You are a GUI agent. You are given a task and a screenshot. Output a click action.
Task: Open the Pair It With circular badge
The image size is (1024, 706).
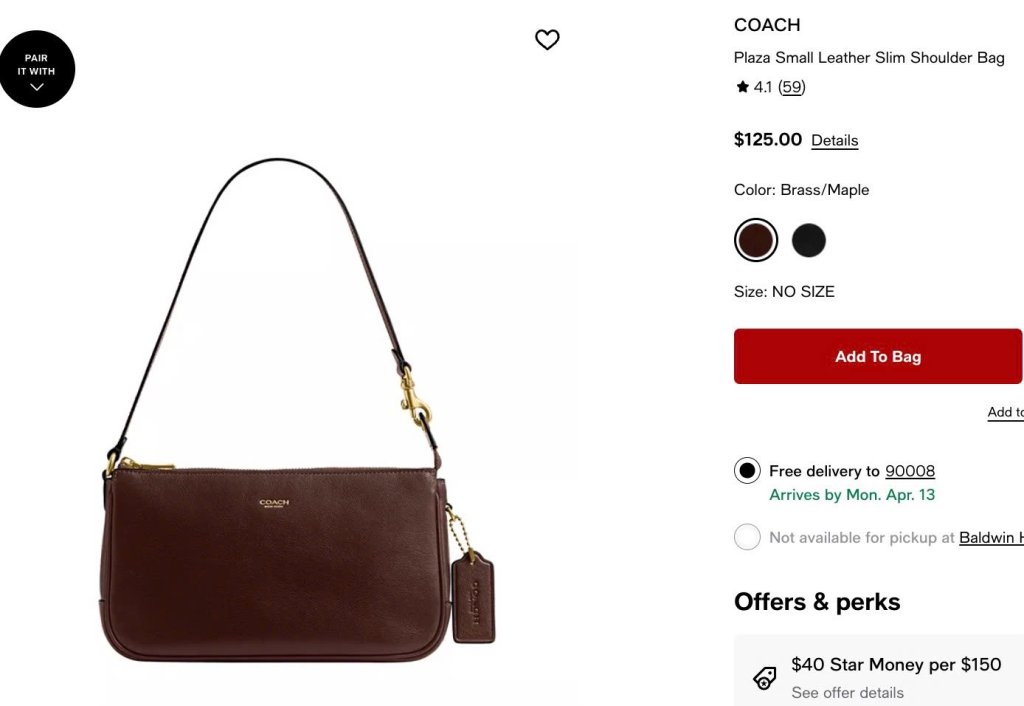click(37, 69)
